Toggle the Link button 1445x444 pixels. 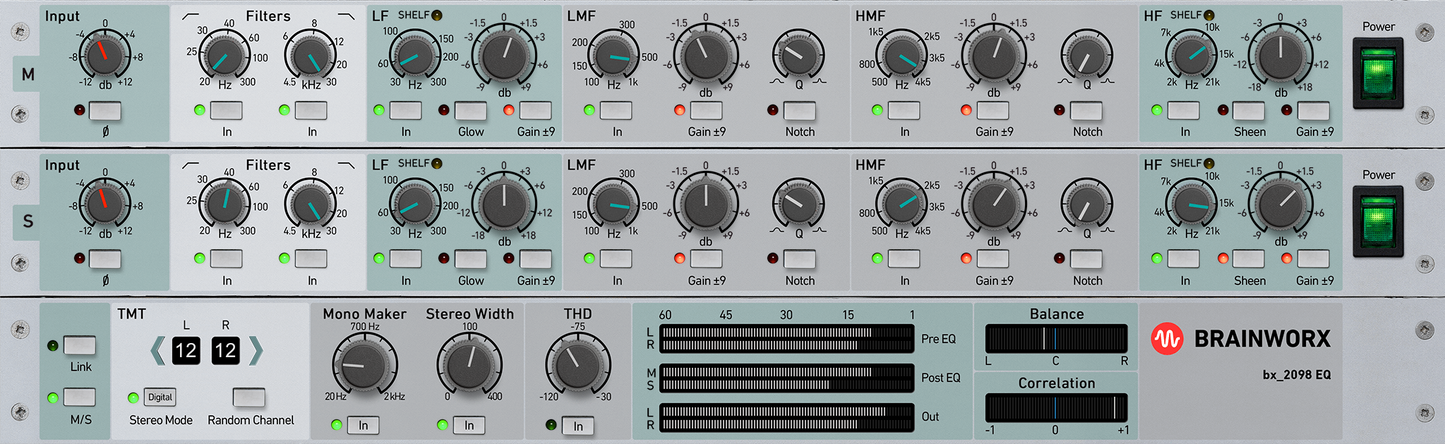tap(79, 346)
